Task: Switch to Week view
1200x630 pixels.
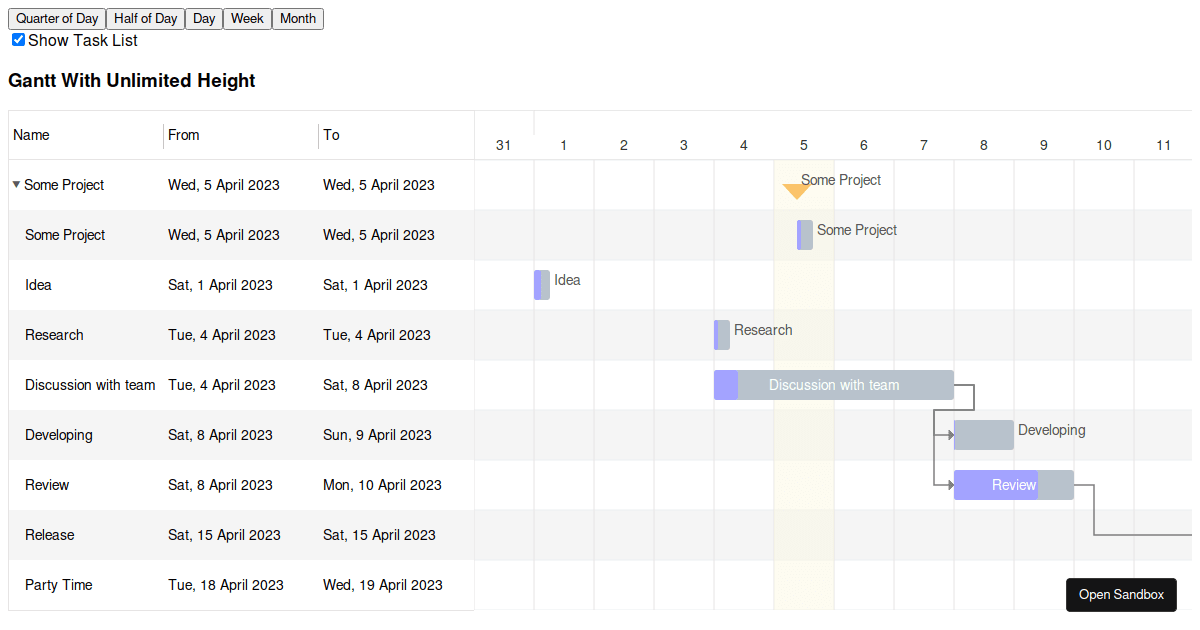Action: 246,18
